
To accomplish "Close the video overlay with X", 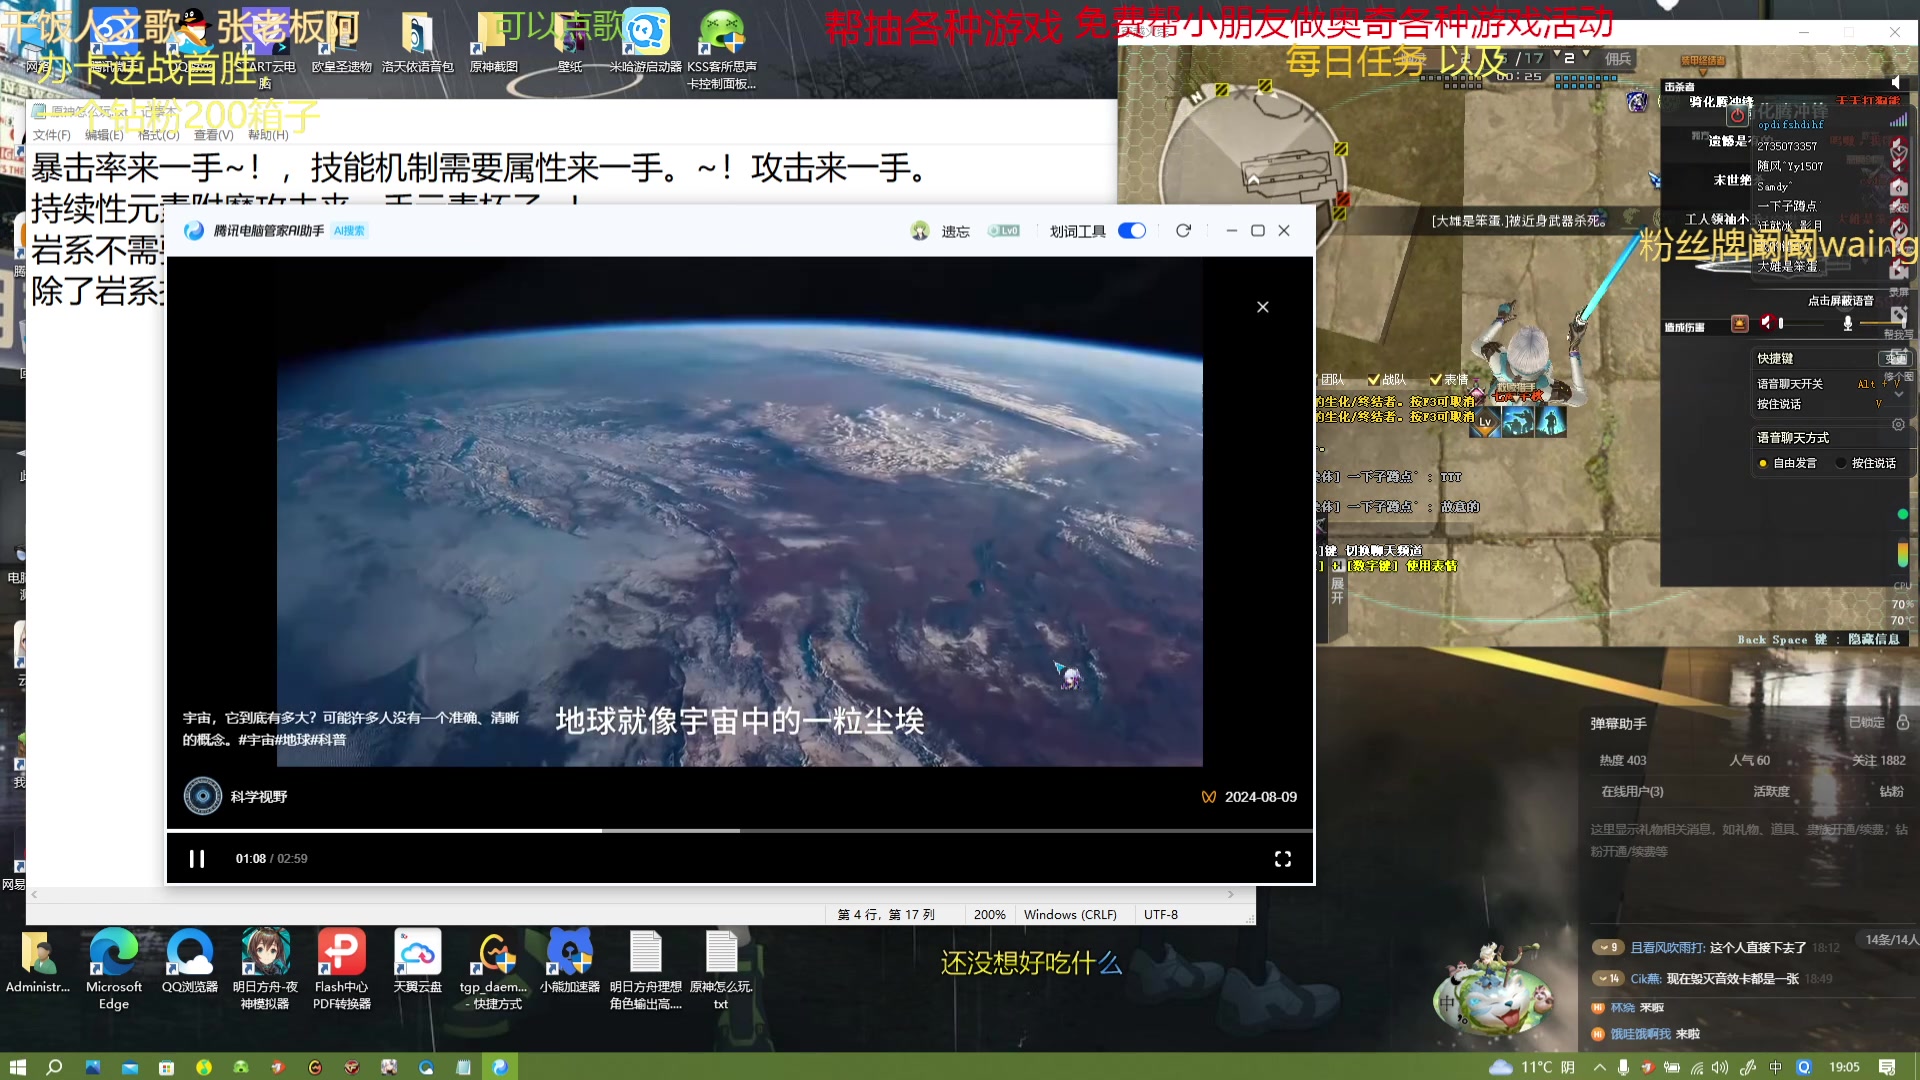I will (x=1263, y=307).
